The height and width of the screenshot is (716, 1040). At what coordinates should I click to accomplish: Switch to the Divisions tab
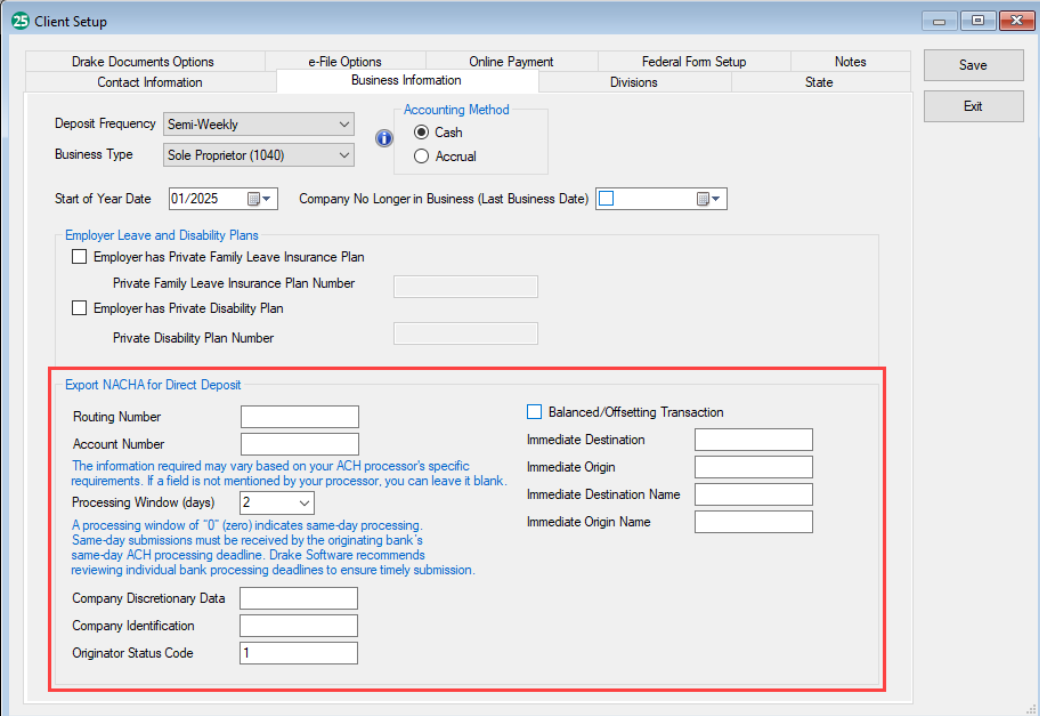(633, 81)
